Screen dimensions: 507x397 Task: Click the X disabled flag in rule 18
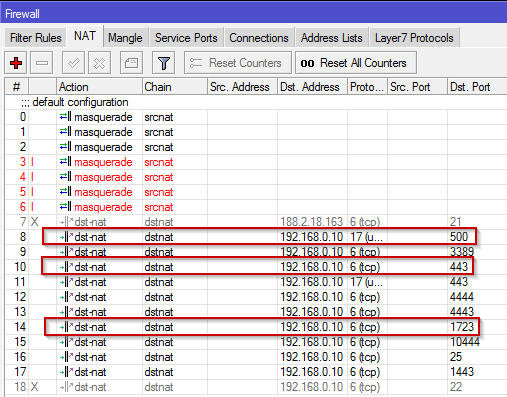pyautogui.click(x=34, y=387)
